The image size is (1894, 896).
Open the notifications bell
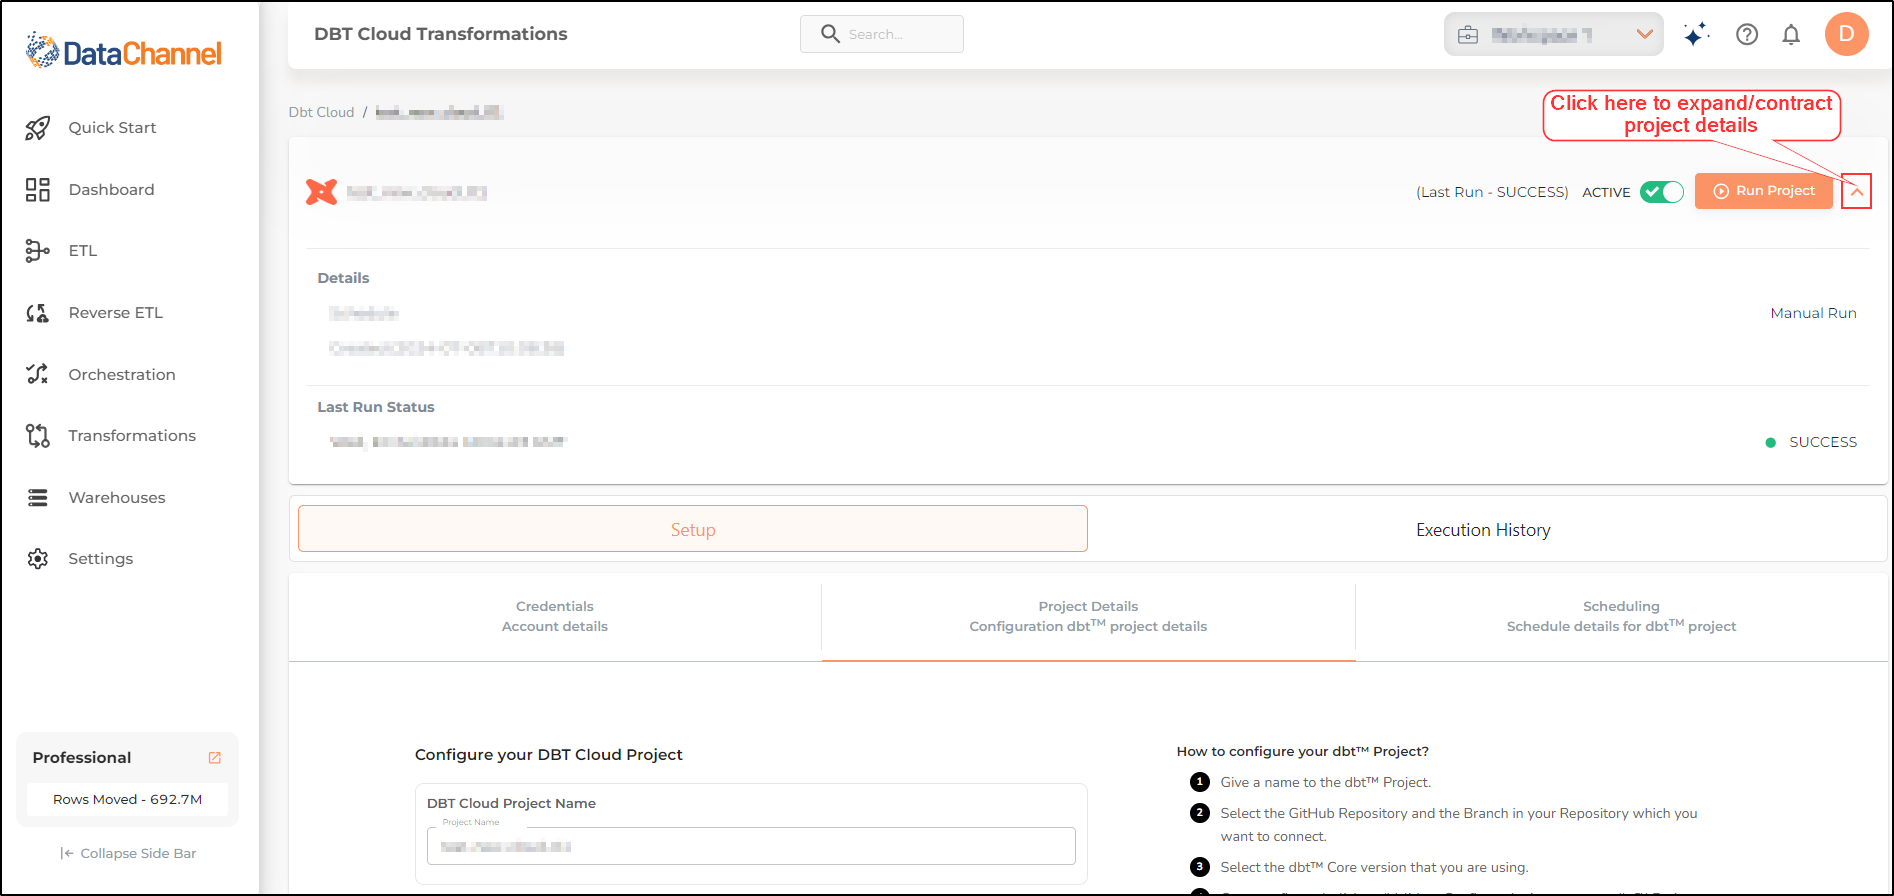click(1791, 35)
